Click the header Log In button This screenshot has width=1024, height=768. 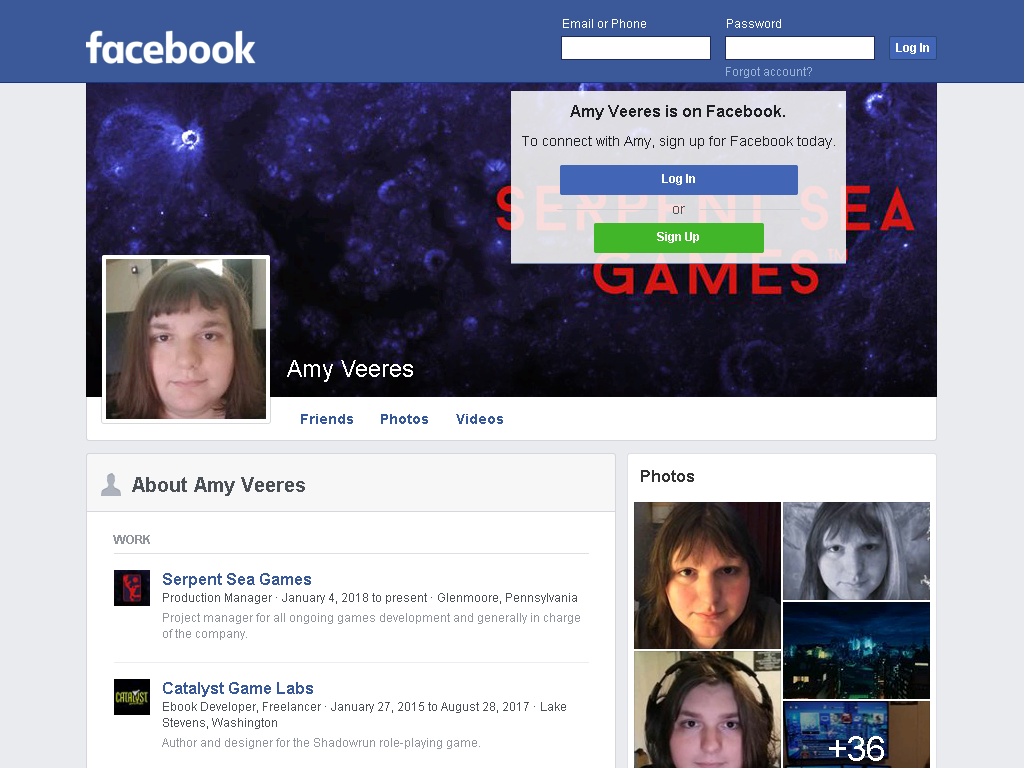coord(912,48)
